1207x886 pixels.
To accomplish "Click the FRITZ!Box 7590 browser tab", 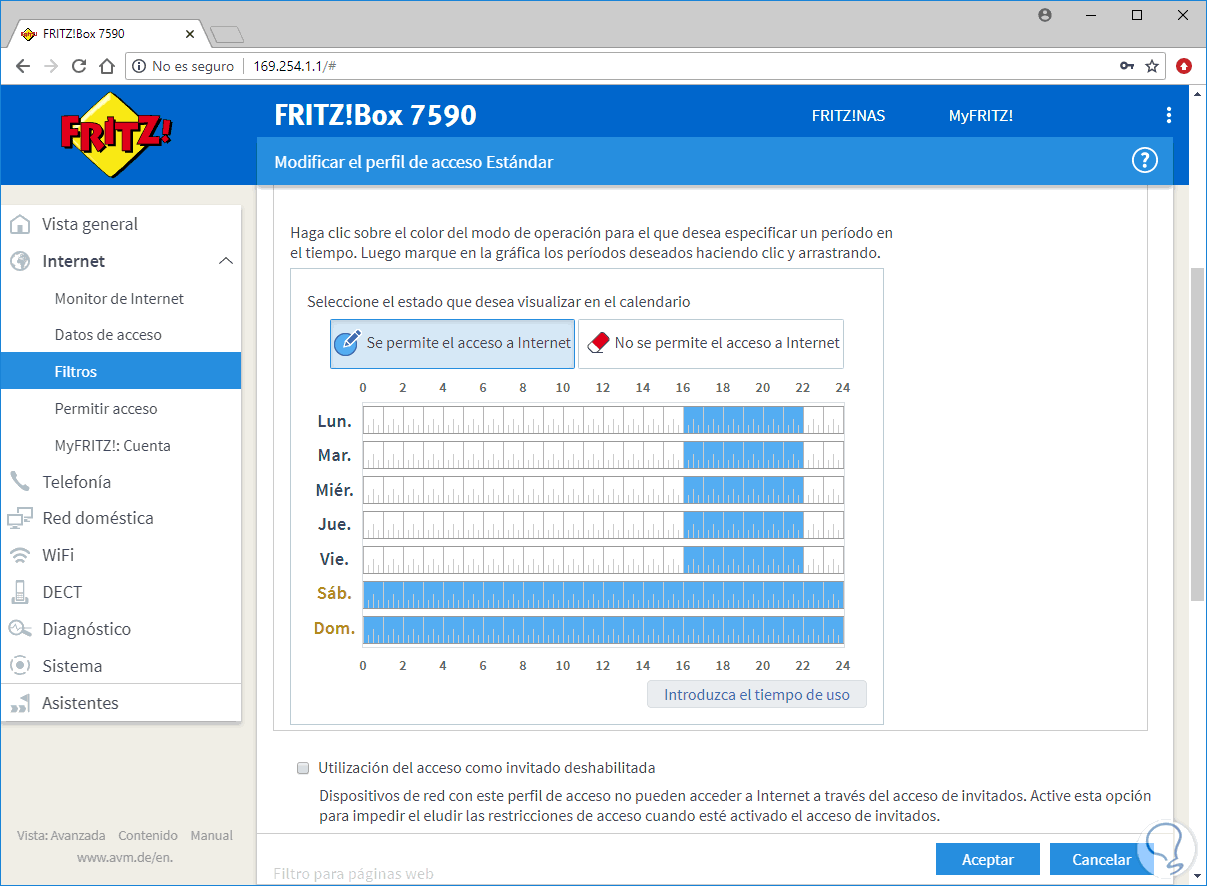I will pyautogui.click(x=107, y=33).
